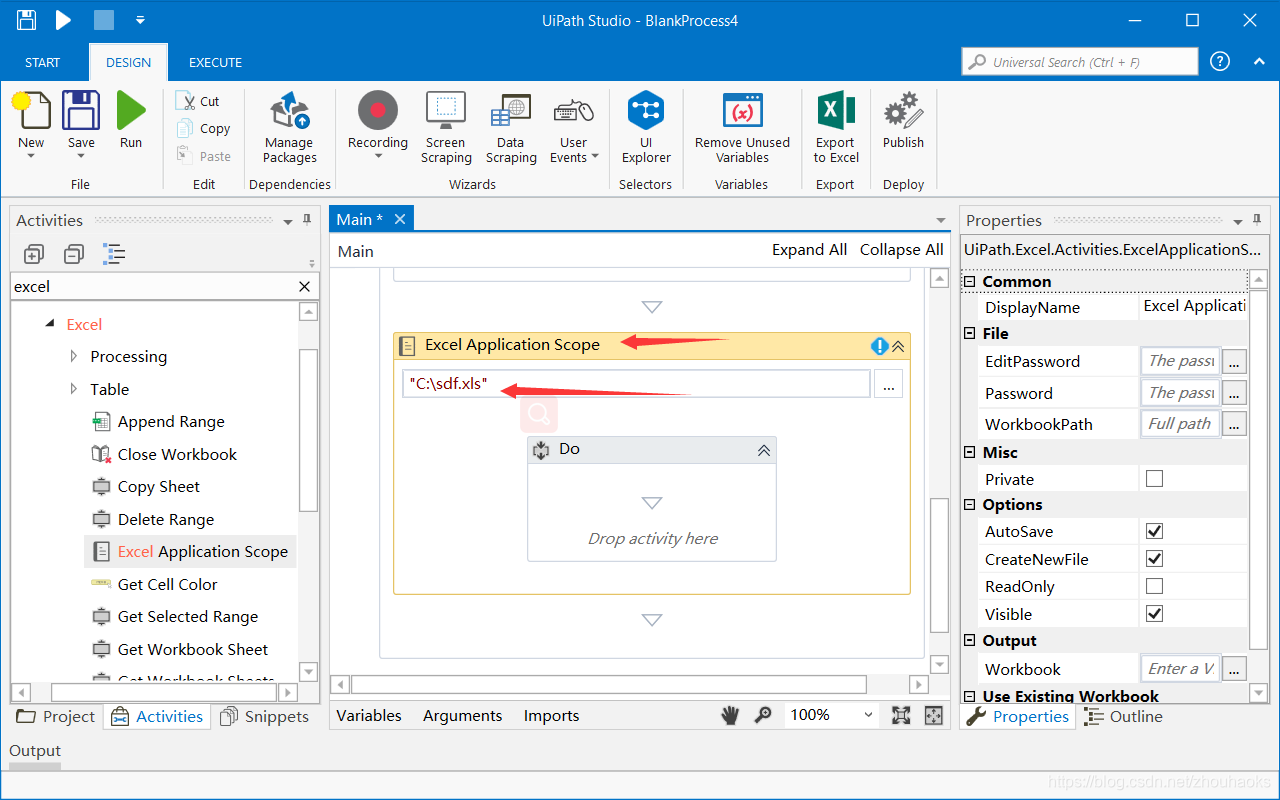This screenshot has height=800, width=1280.
Task: Browse for workbook file with ellipsis button
Action: click(x=888, y=384)
